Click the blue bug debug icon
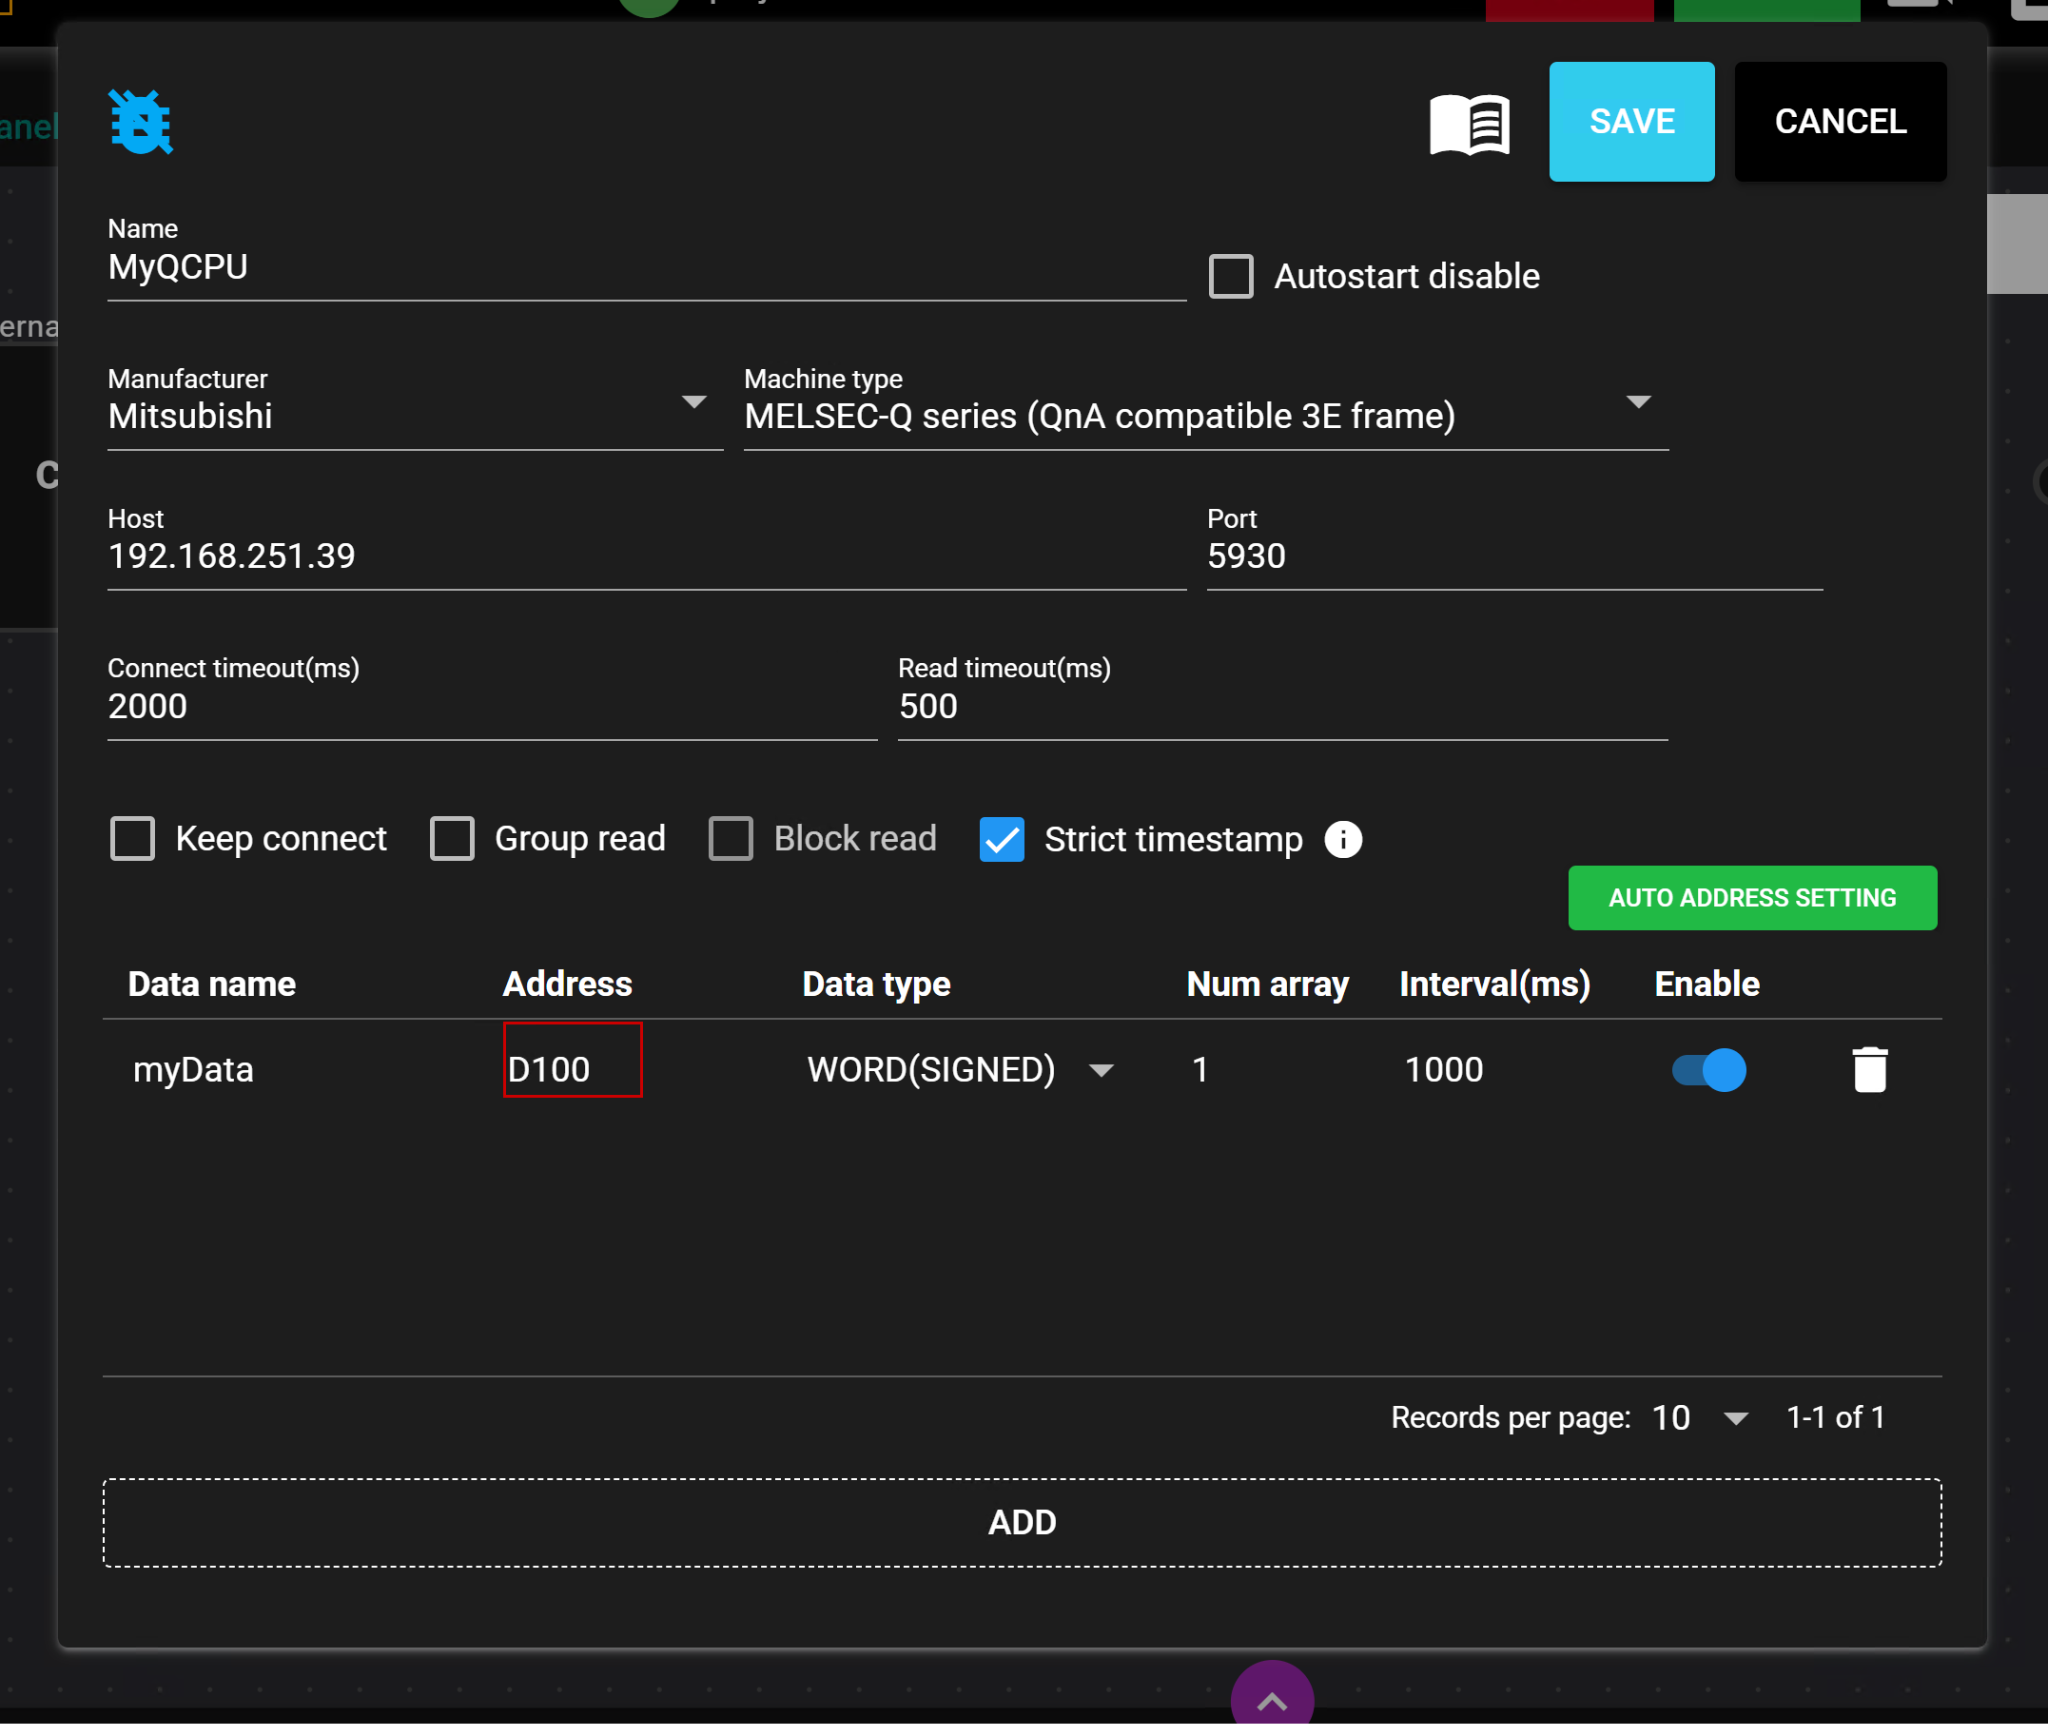This screenshot has width=2048, height=1724. [x=140, y=122]
